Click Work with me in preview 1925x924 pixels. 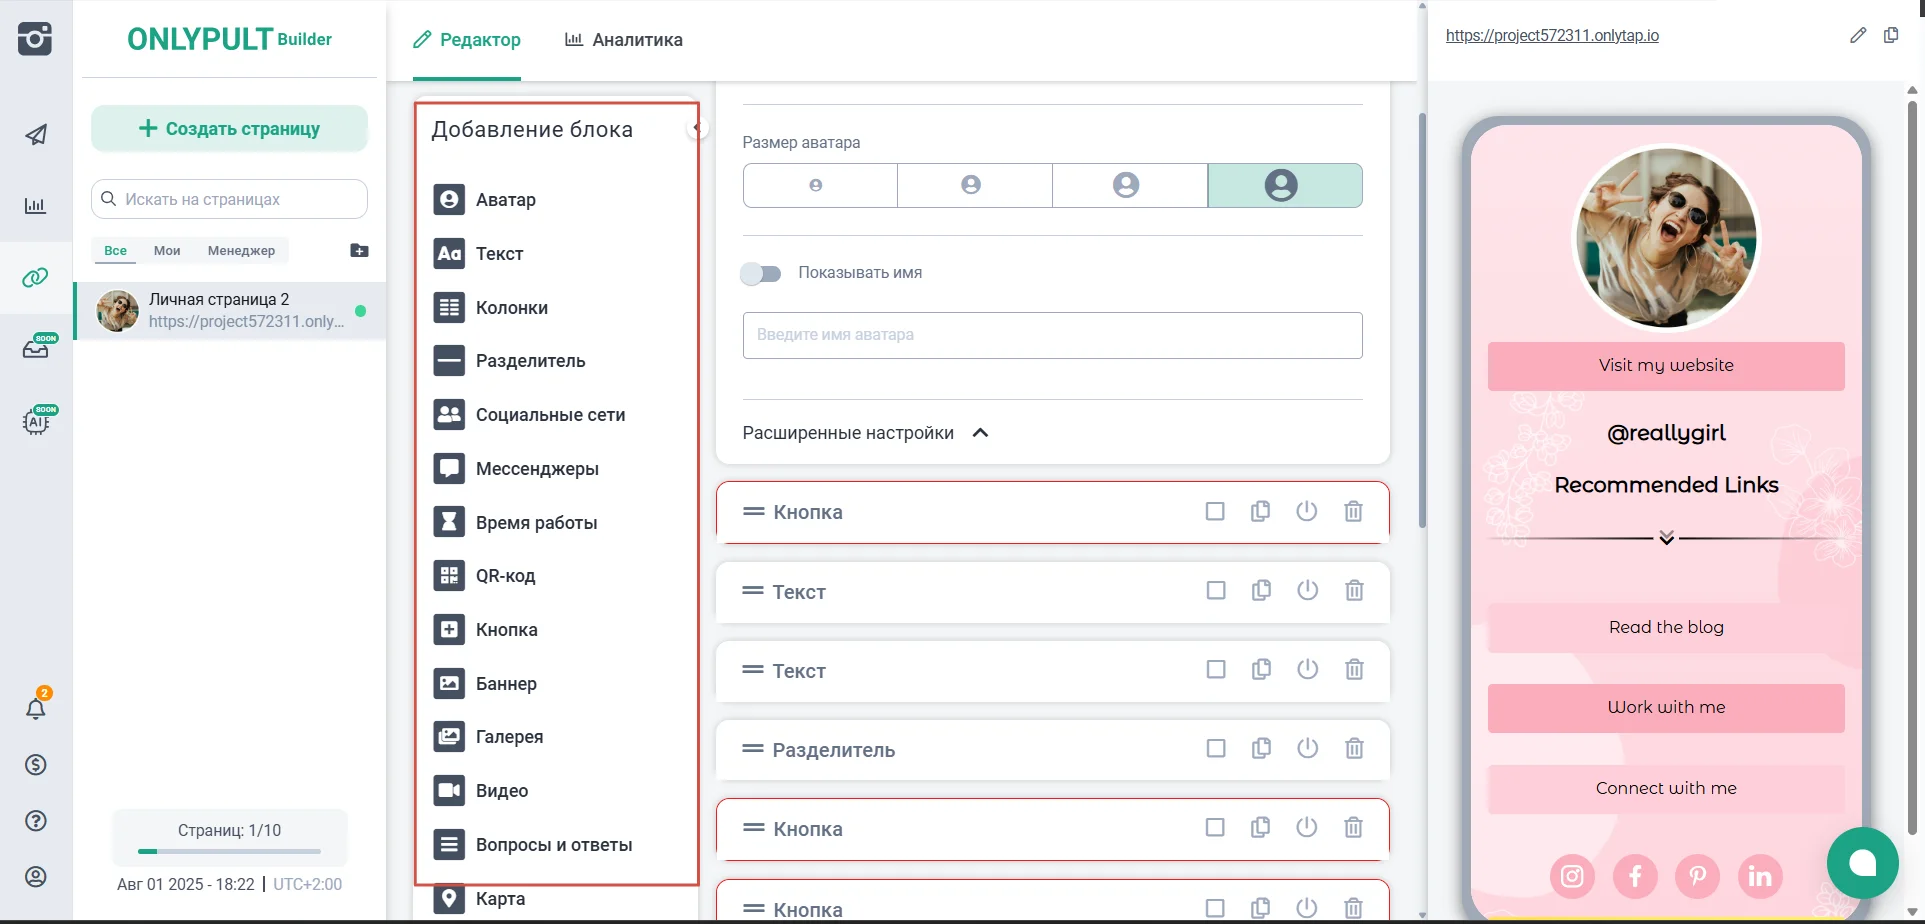1666,708
